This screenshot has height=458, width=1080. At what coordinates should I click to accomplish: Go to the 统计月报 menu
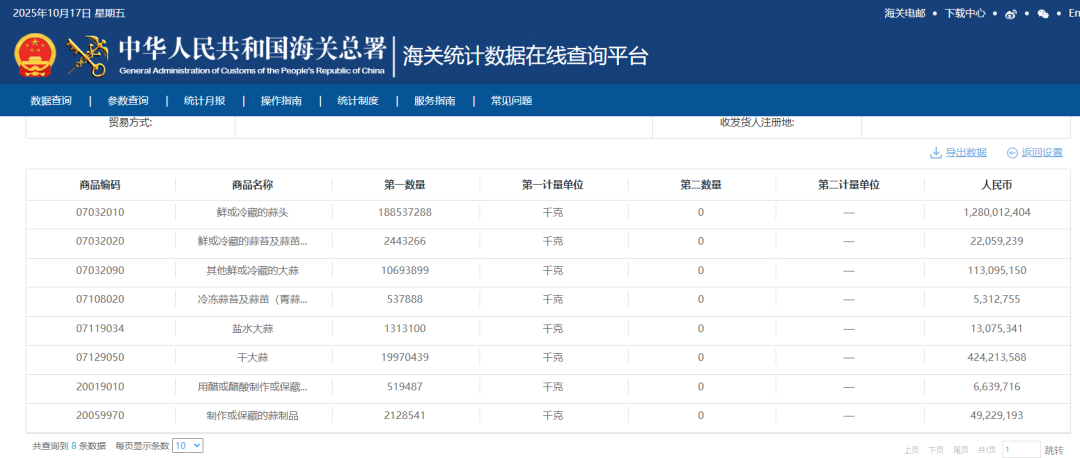[x=204, y=101]
